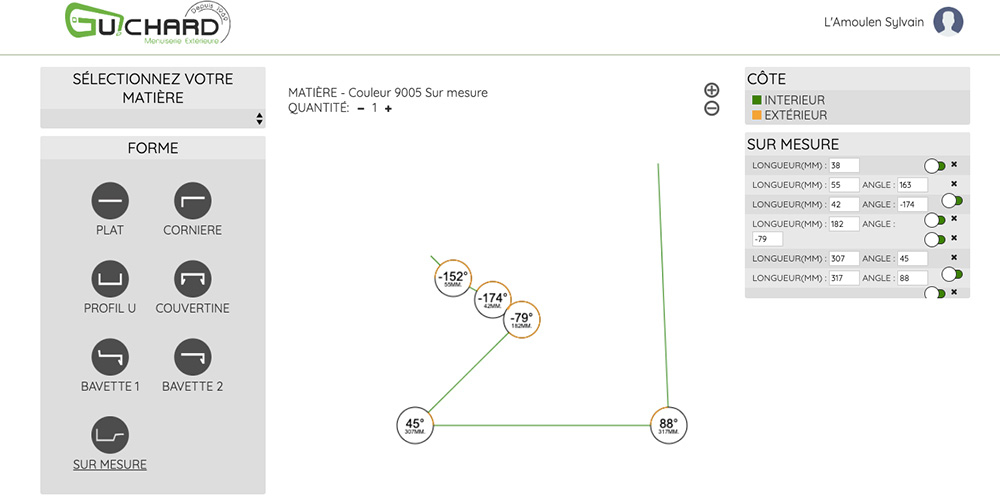Toggle the switch beside the 88 angle field
Viewport: 1000px width, 500px height.
coord(951,274)
